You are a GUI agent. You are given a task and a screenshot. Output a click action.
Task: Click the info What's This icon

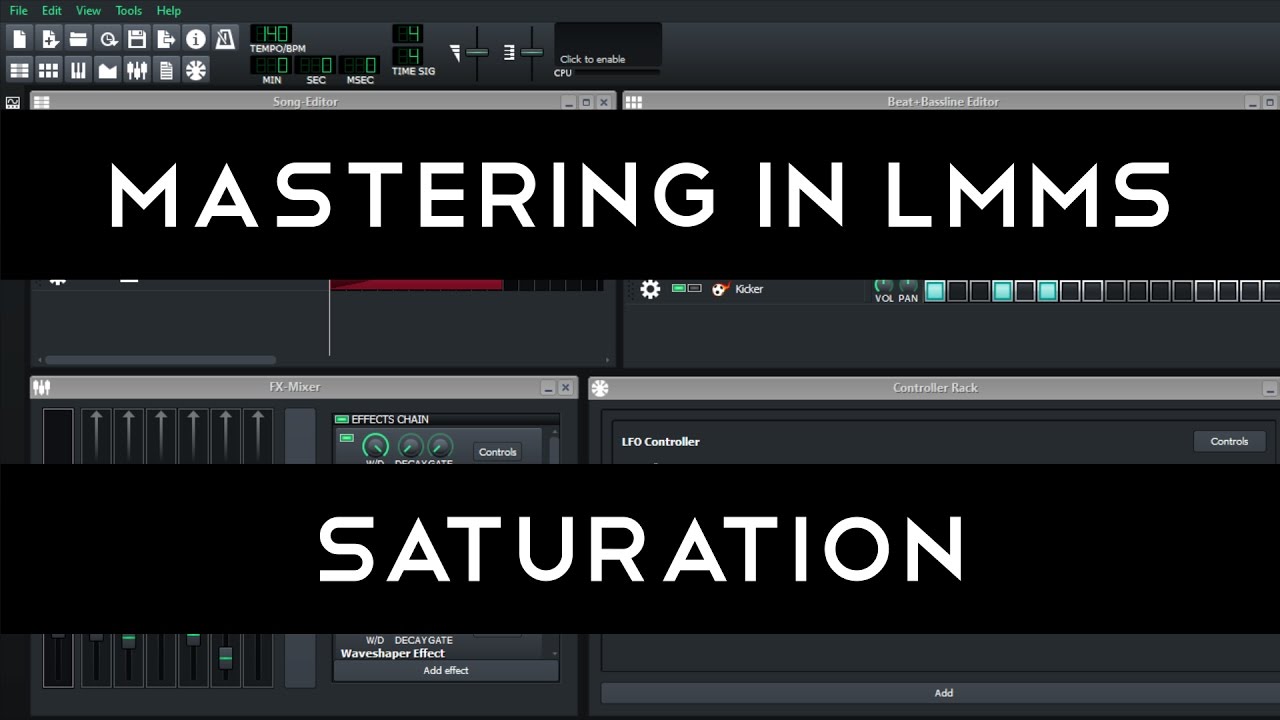[196, 39]
